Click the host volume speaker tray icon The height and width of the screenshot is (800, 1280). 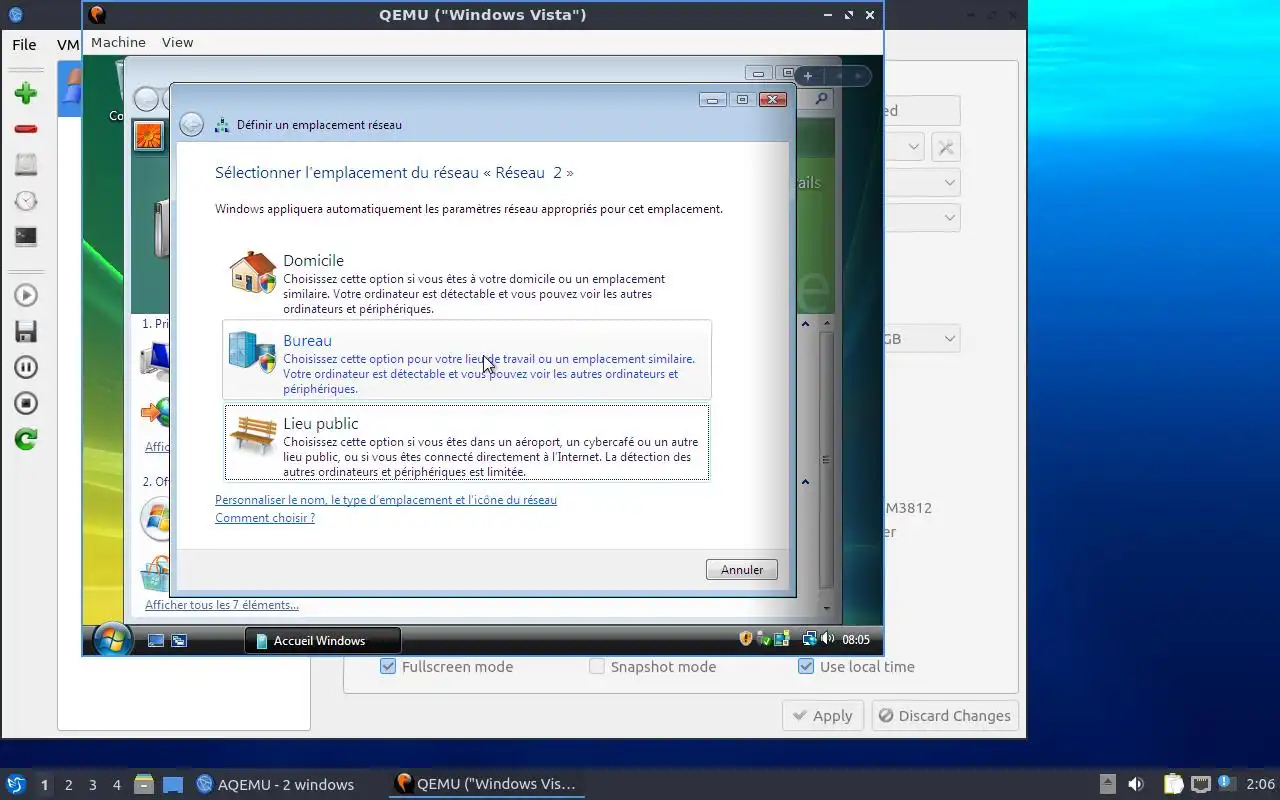tap(1136, 785)
